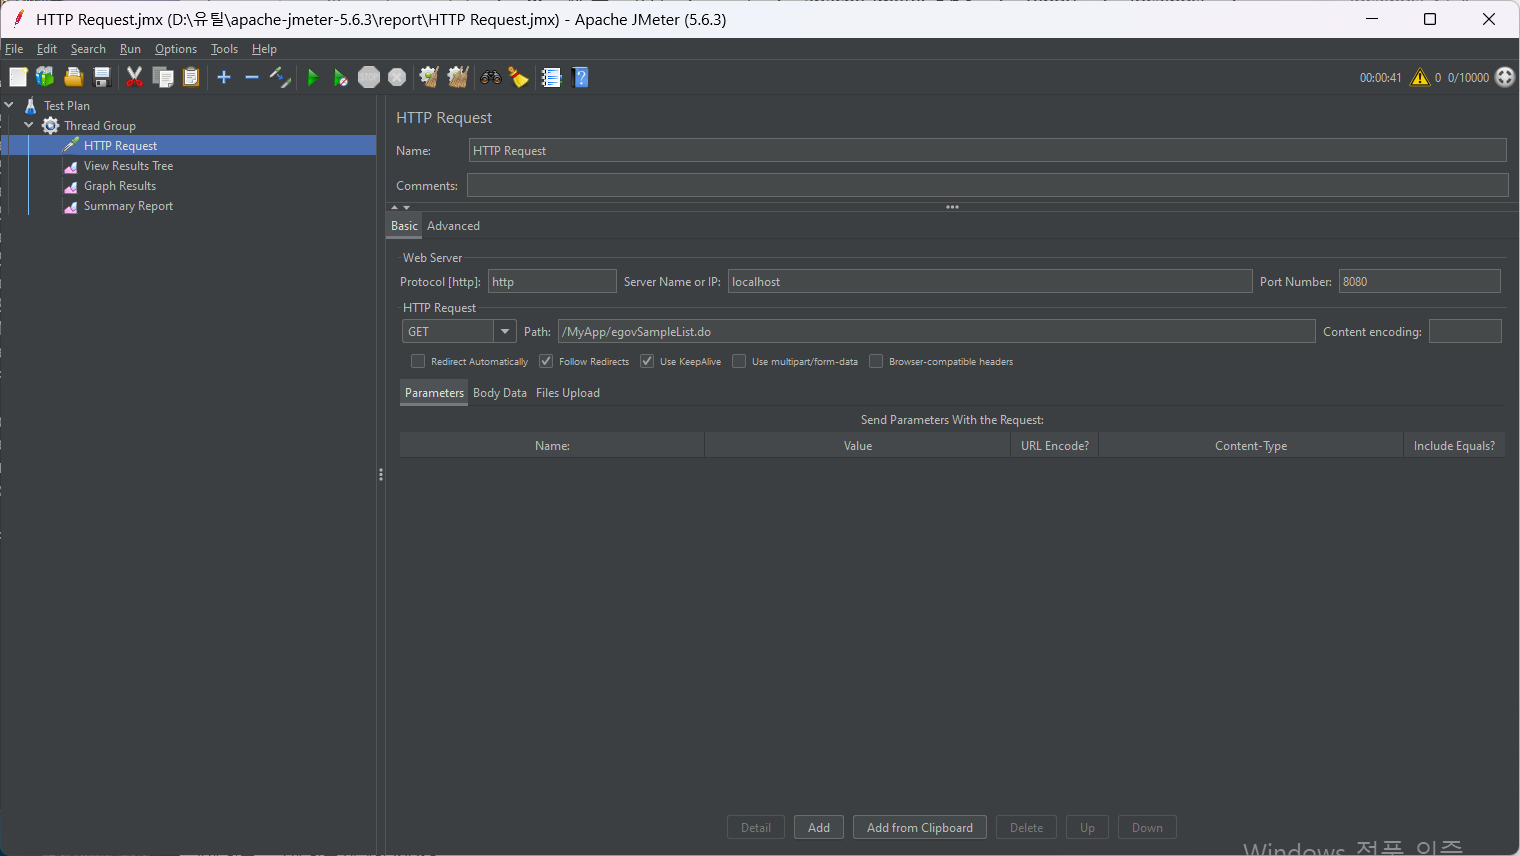Select the Basic tab
1520x856 pixels.
(x=404, y=226)
